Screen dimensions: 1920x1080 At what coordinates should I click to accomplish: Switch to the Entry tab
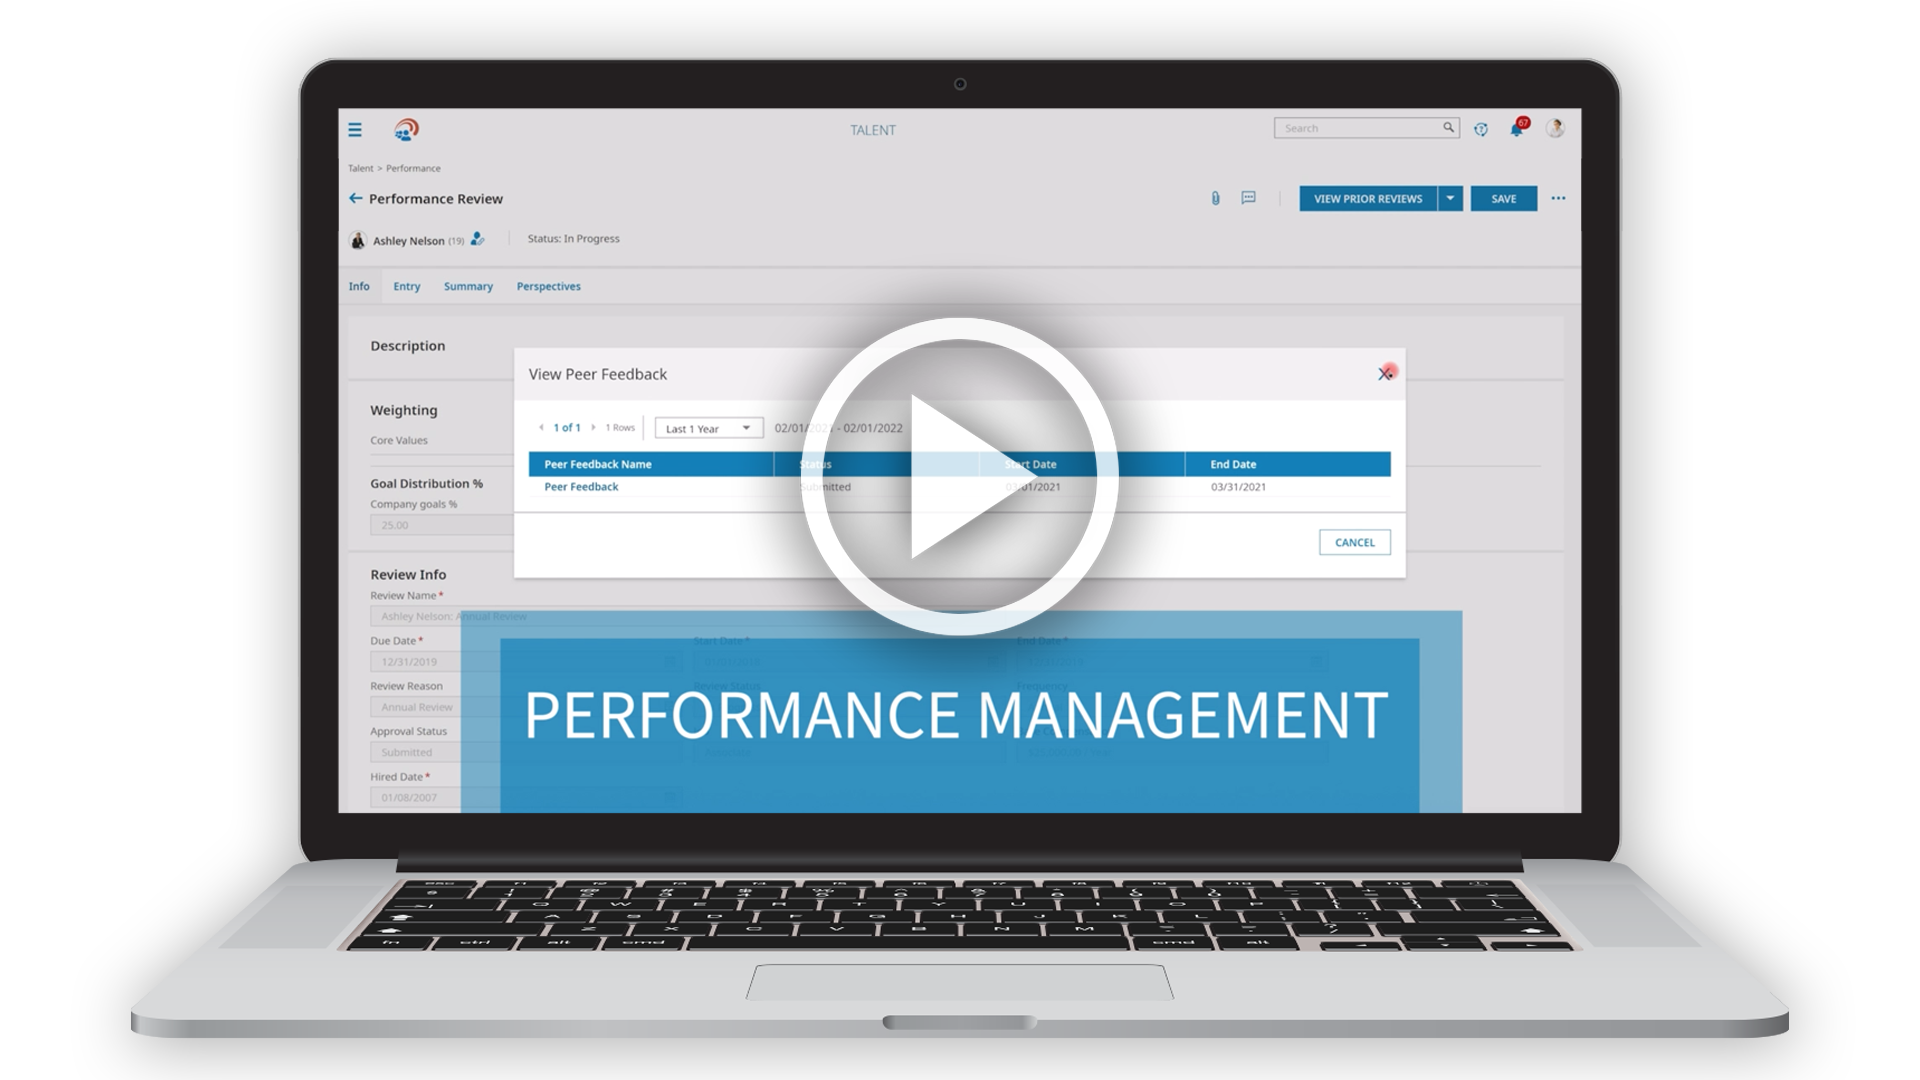click(x=405, y=286)
